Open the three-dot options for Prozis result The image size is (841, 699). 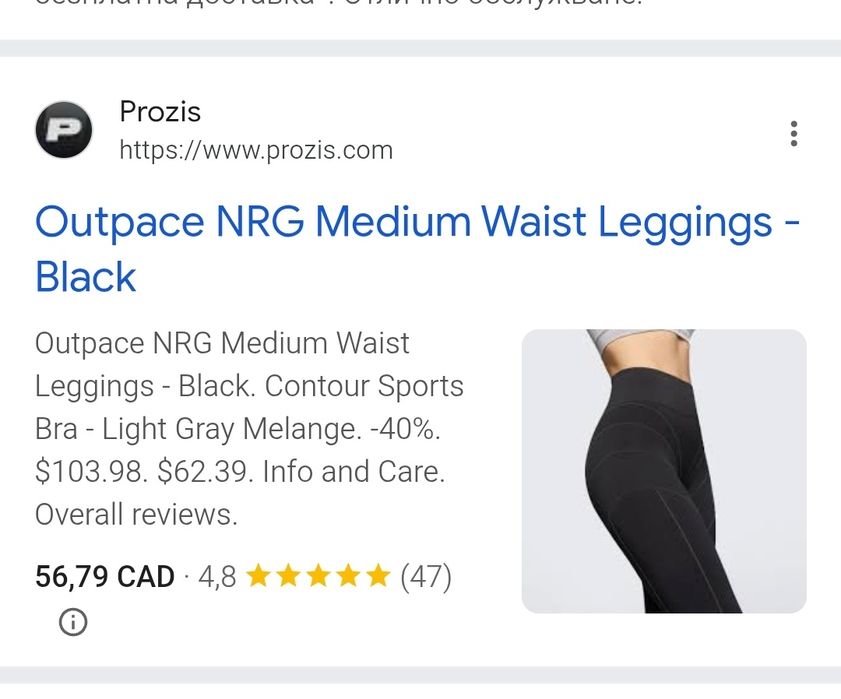794,134
